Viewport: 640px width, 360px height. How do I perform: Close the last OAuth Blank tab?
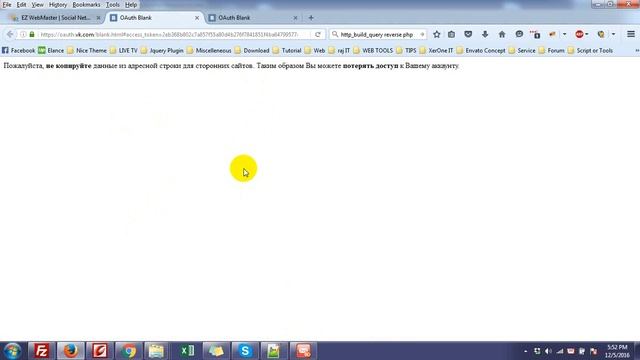point(295,18)
